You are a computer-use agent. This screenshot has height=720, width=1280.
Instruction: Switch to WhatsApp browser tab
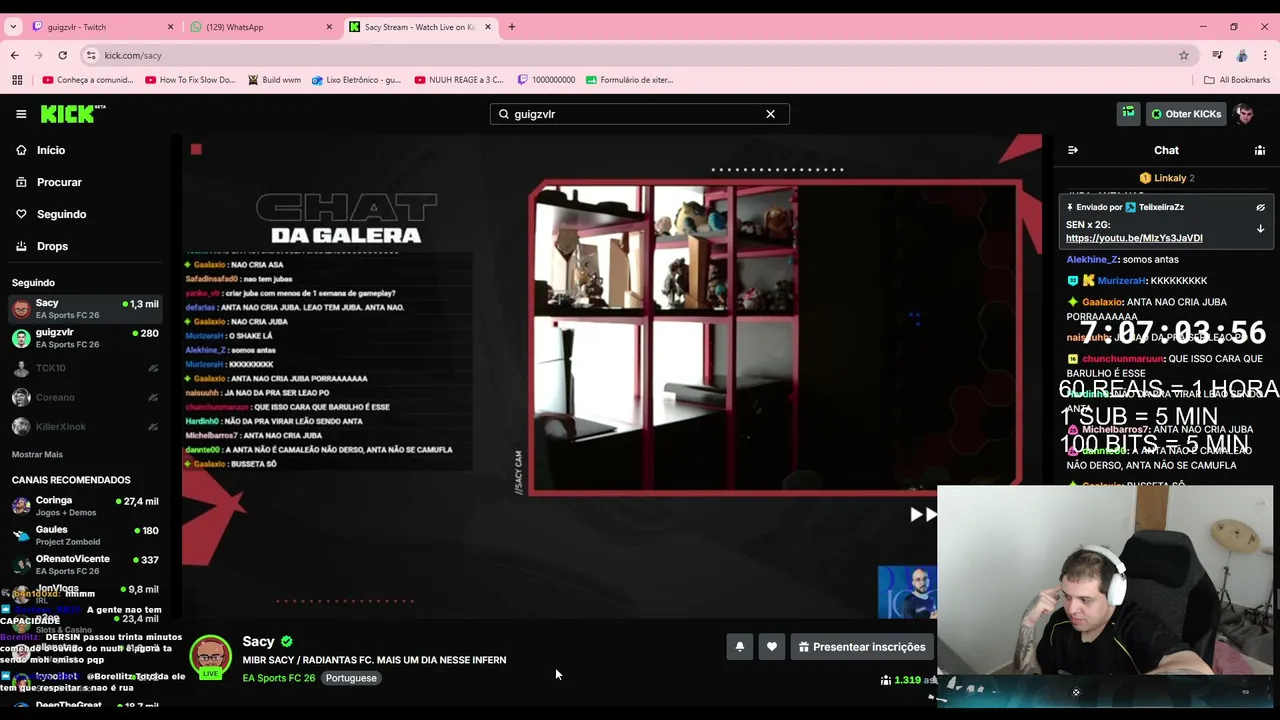[260, 27]
